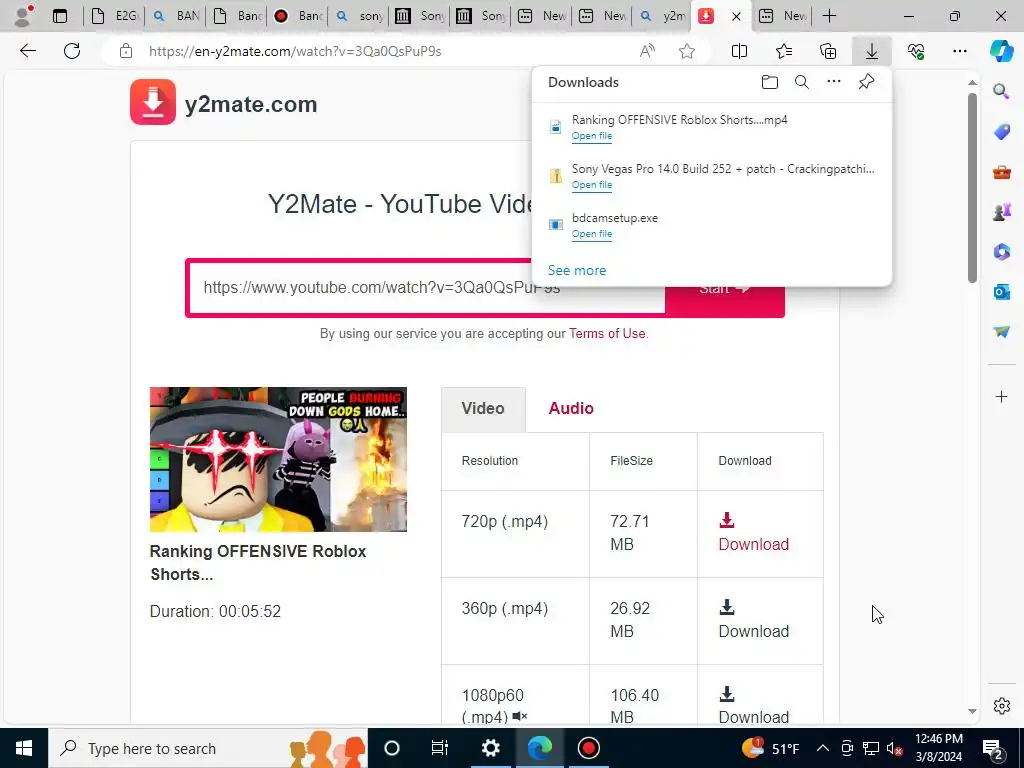Image resolution: width=1024 pixels, height=768 pixels.
Task: Download the 1080p60 mp4 video
Action: [x=754, y=705]
